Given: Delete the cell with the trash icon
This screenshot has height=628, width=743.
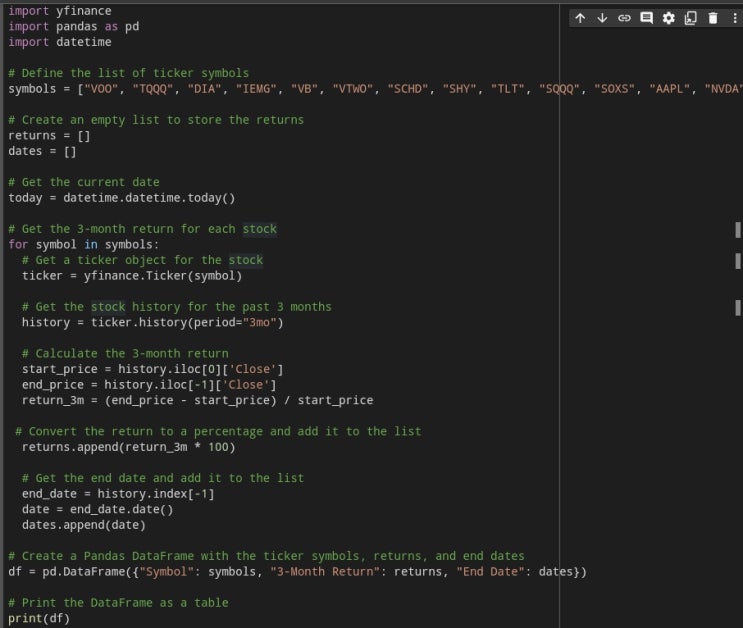Looking at the screenshot, I should (x=713, y=18).
